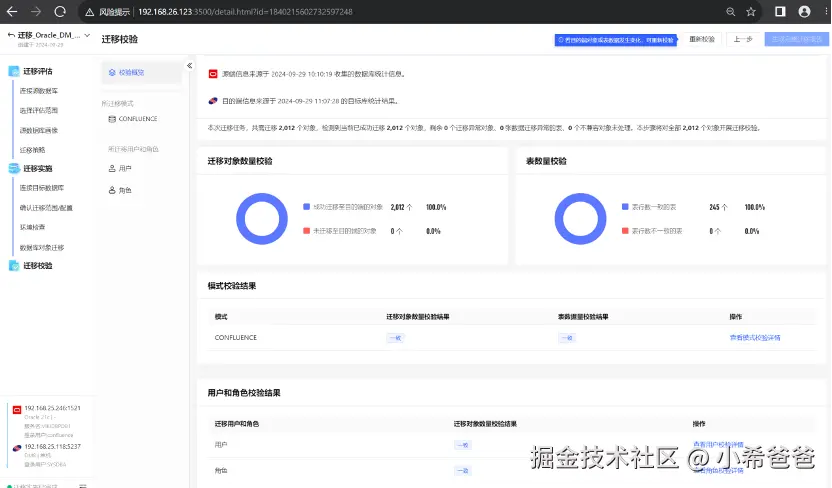The height and width of the screenshot is (488, 832).
Task: Click the 245 个 table count value
Action: [718, 207]
